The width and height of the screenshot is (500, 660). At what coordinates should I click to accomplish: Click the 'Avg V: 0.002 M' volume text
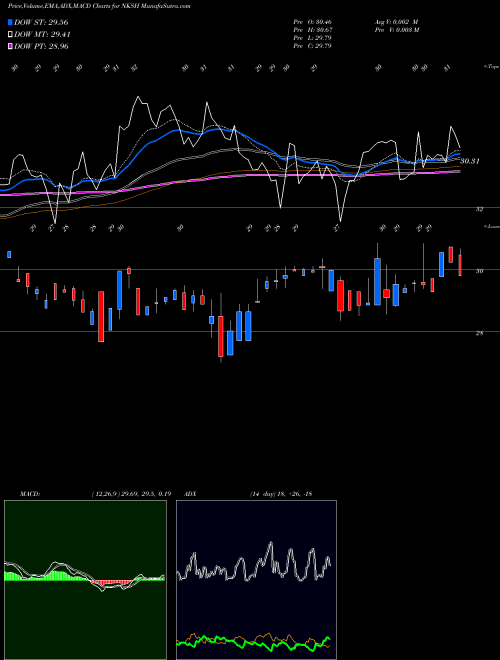point(396,22)
